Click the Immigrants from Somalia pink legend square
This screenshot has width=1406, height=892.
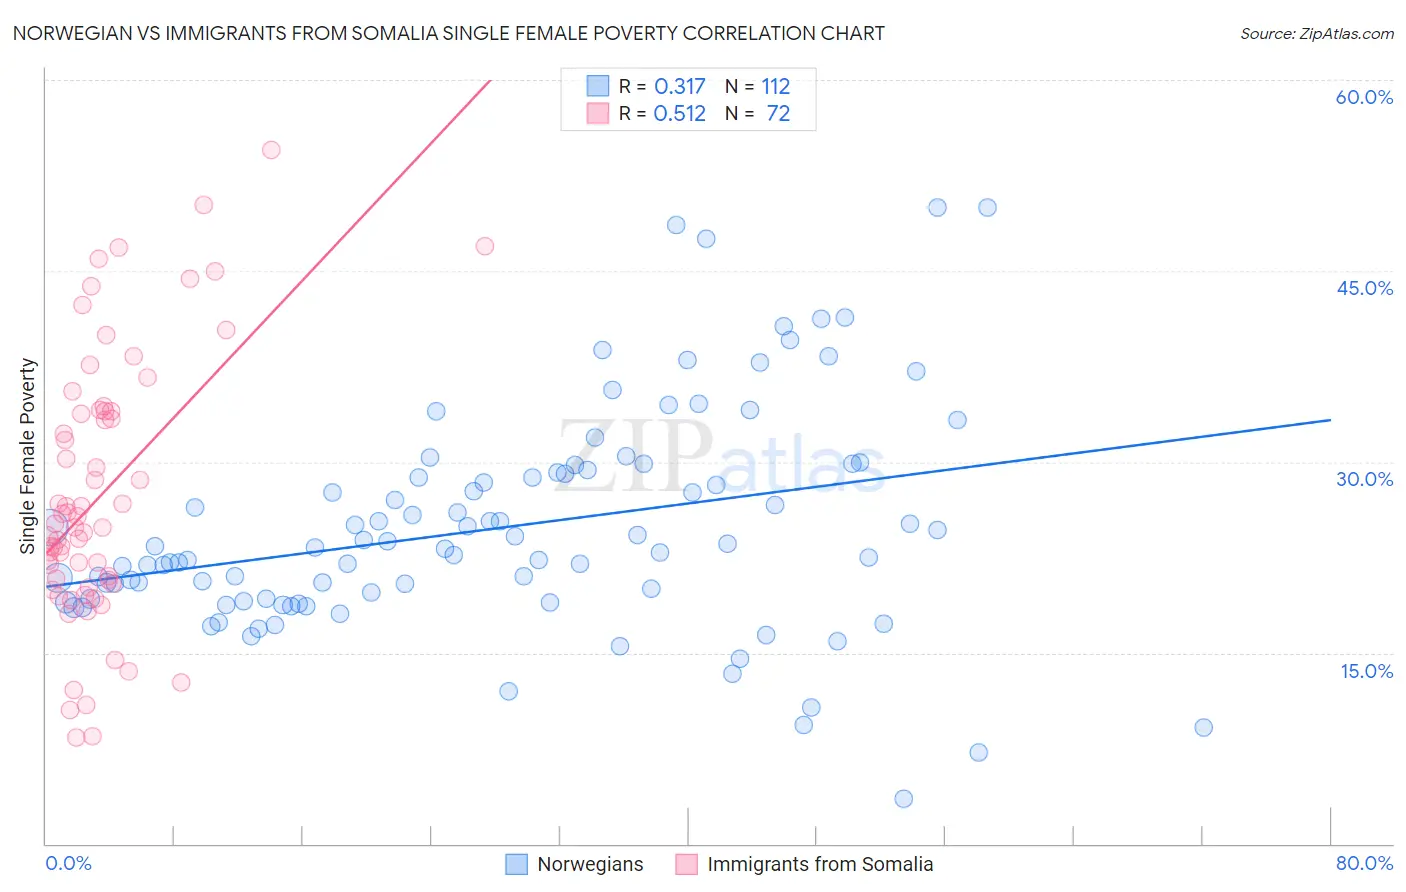[x=686, y=864]
